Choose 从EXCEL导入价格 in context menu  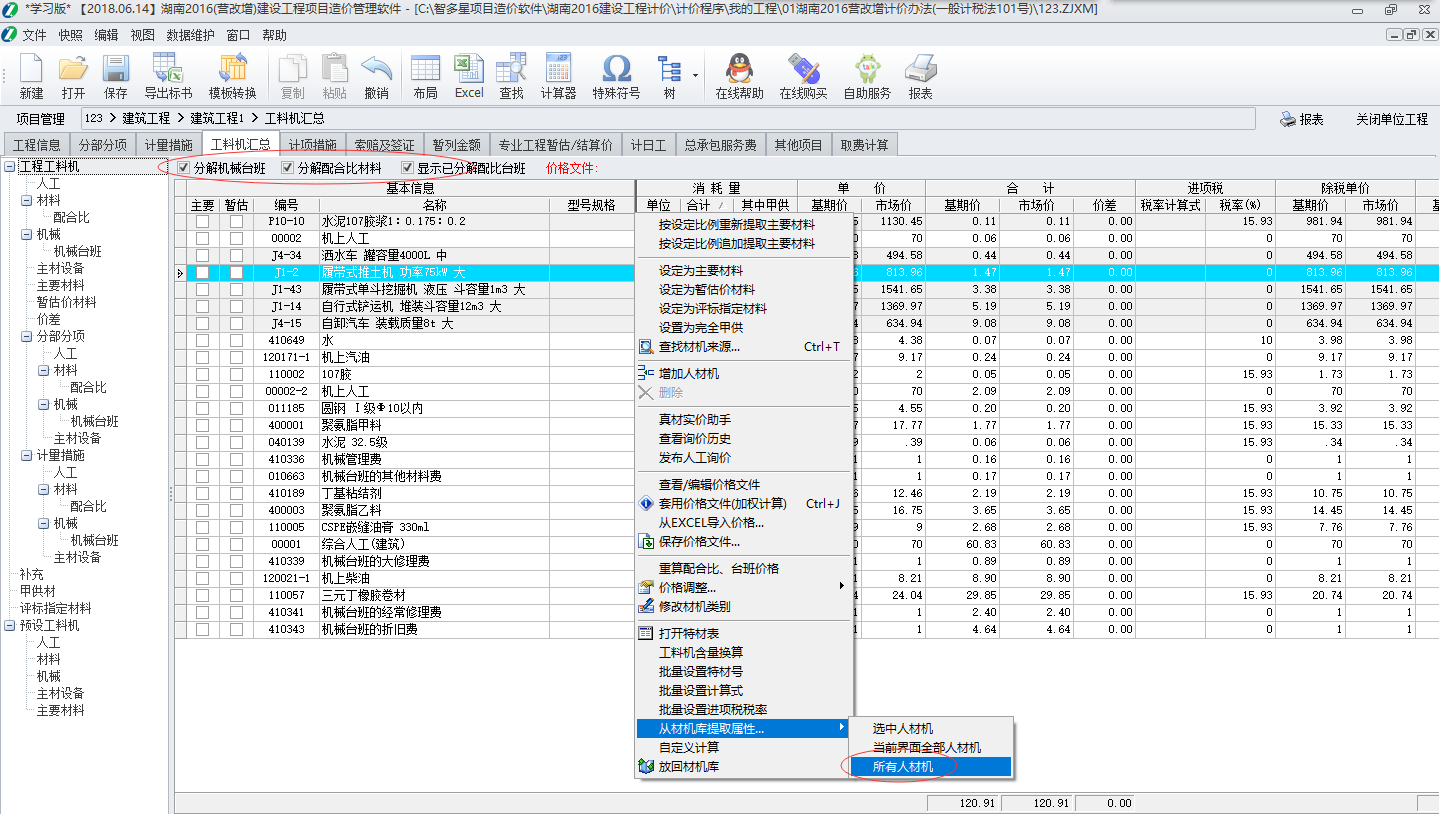tap(711, 523)
